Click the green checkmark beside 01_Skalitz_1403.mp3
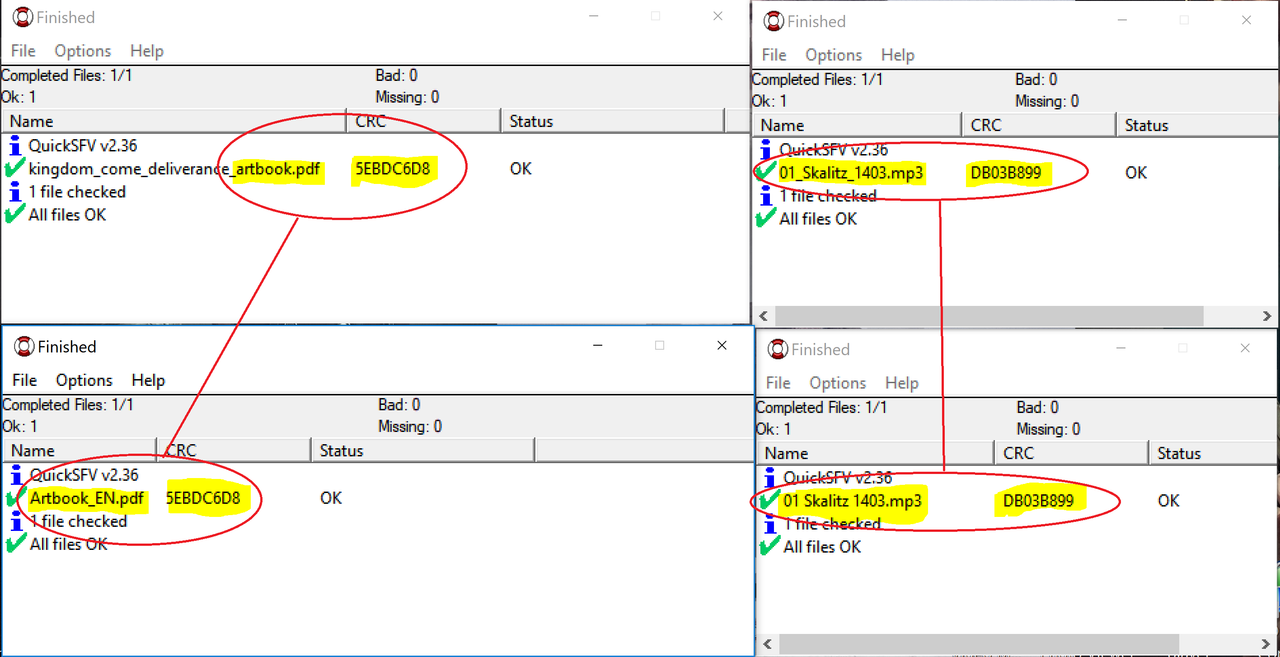1280x657 pixels. click(766, 172)
